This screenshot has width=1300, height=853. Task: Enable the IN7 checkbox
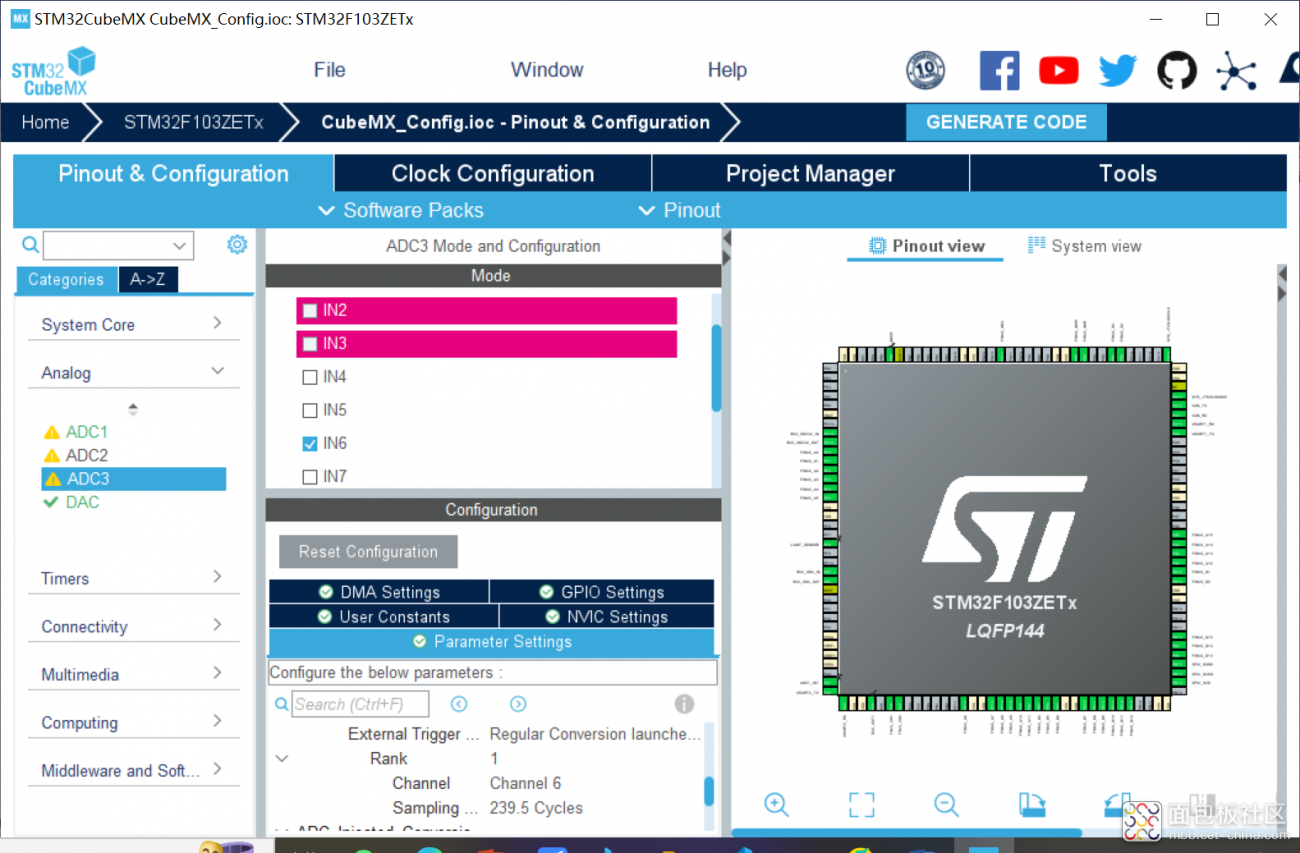[310, 477]
